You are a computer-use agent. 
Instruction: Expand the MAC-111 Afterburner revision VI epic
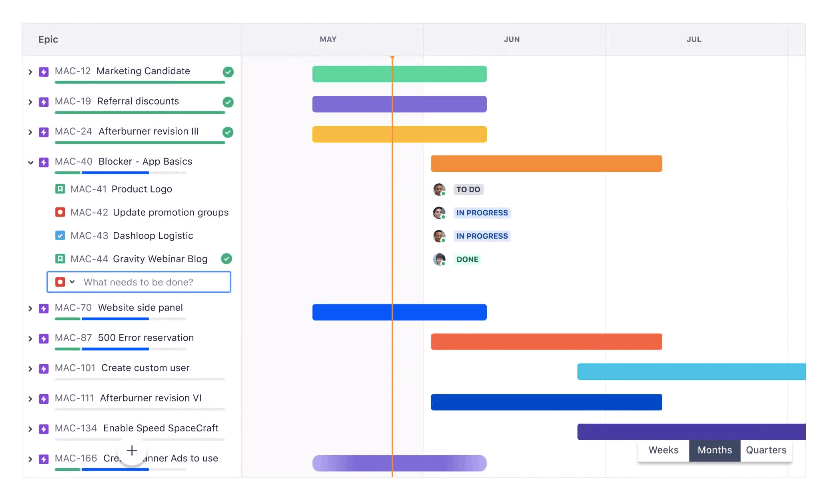[x=30, y=399]
